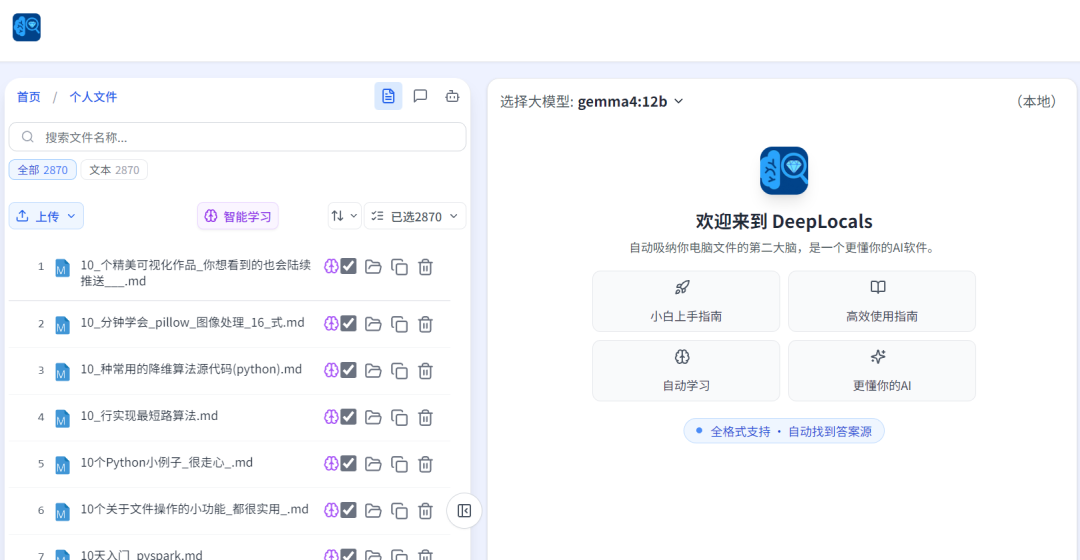Open the sort order dropdown
This screenshot has height=560, width=1080.
pyautogui.click(x=344, y=216)
